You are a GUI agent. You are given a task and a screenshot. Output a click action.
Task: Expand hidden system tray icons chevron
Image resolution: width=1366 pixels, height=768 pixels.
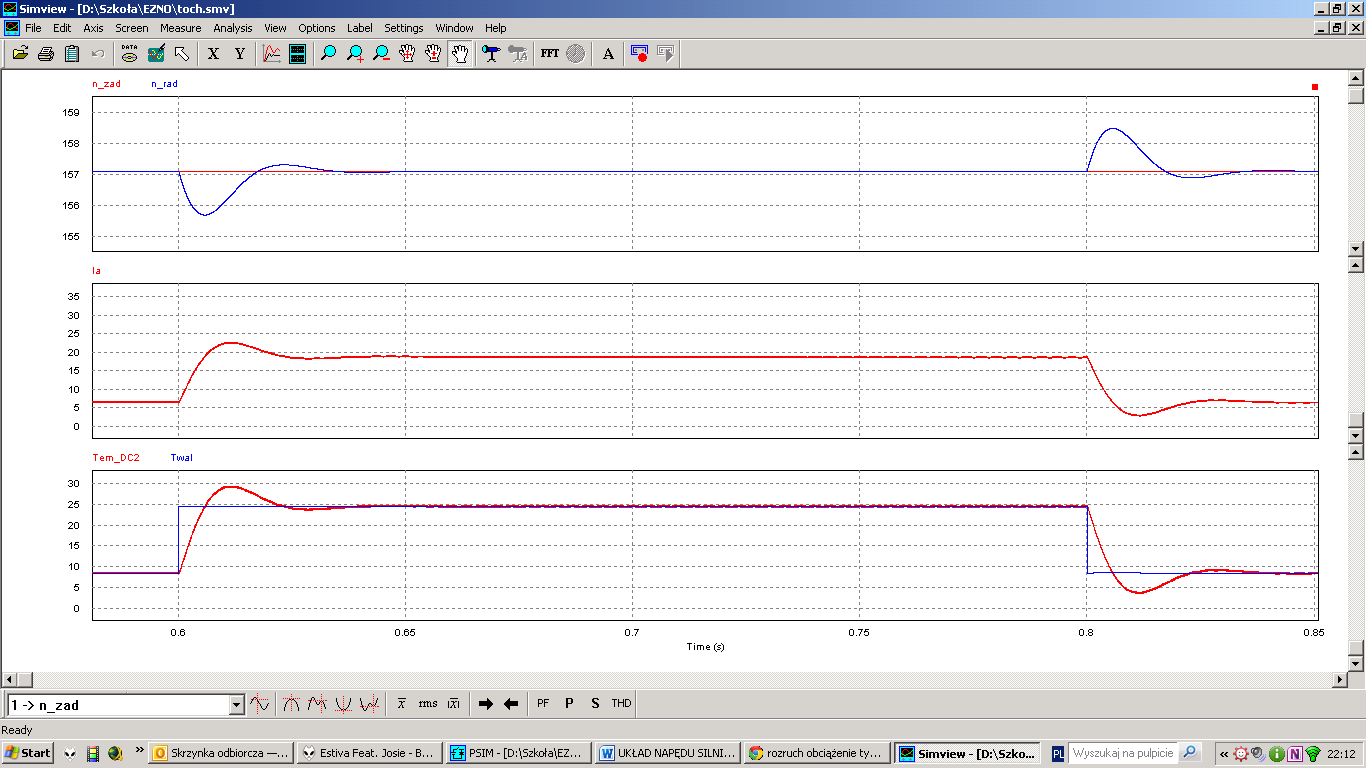pos(1224,753)
